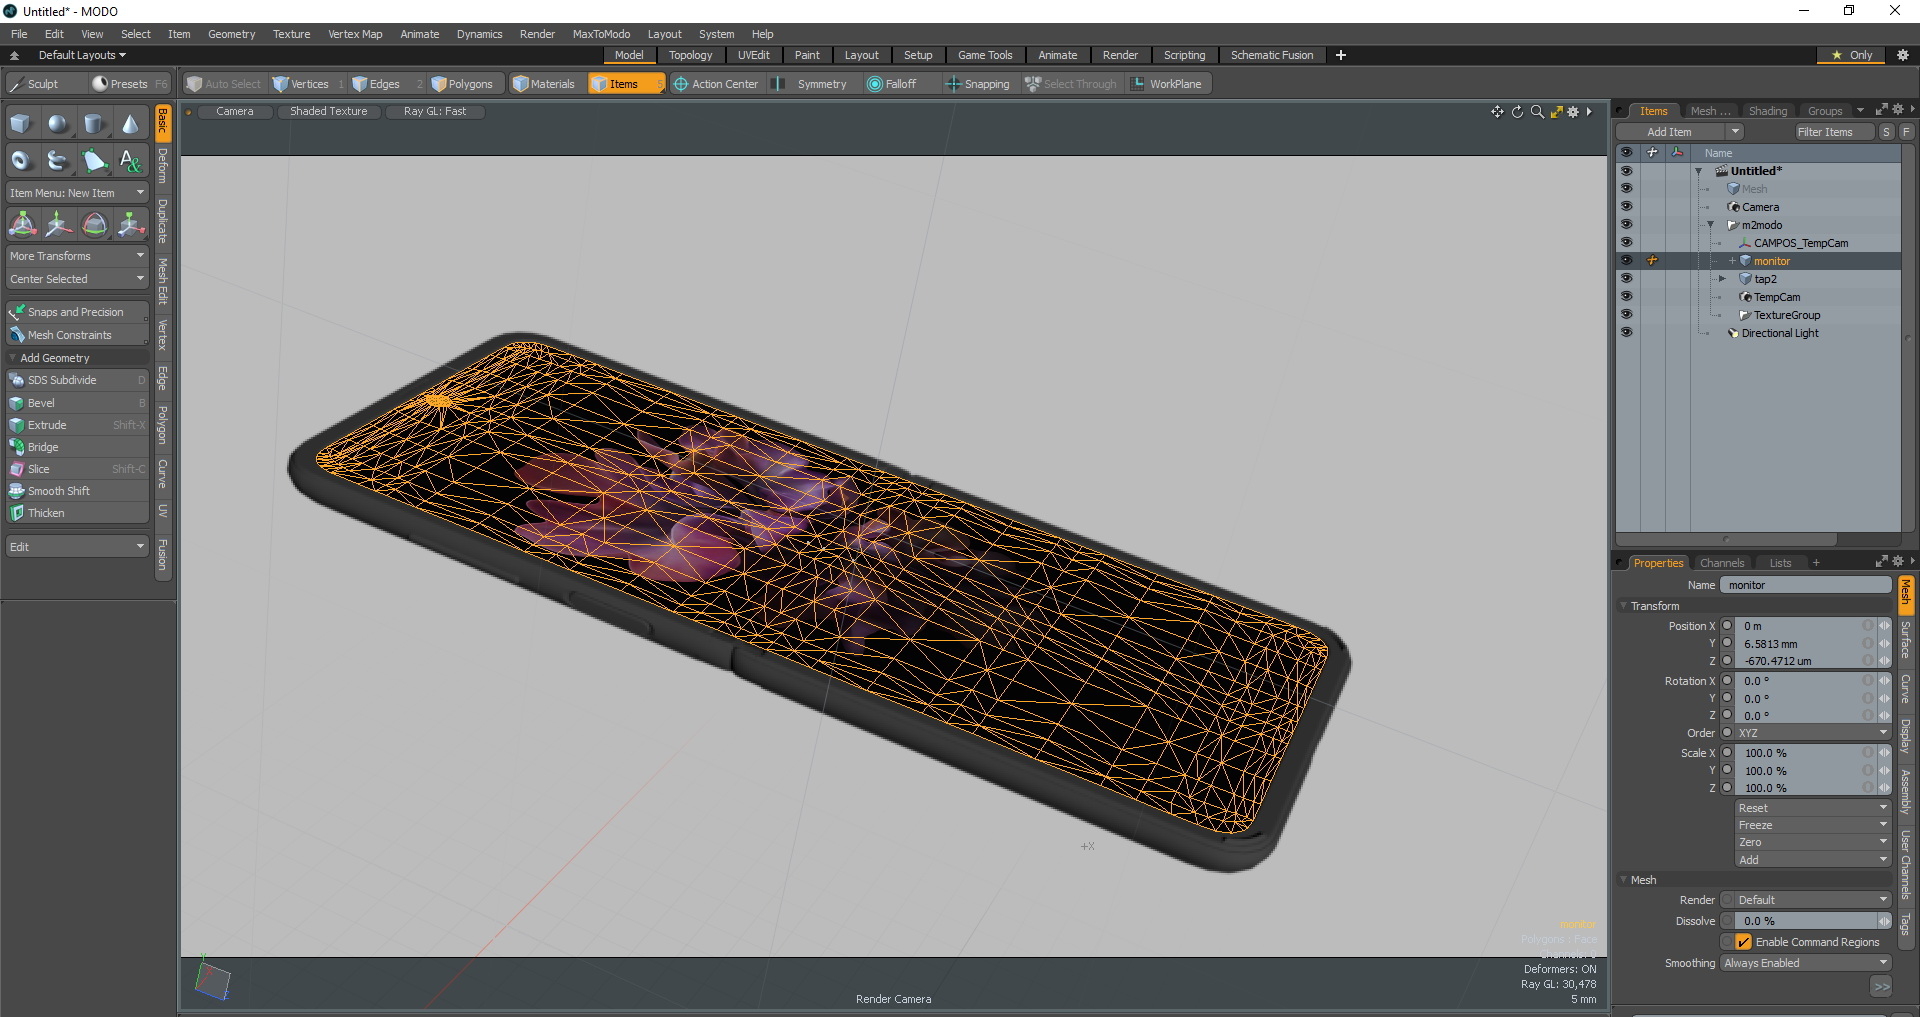The width and height of the screenshot is (1920, 1017).
Task: Switch to the Topology layout tab
Action: [690, 55]
